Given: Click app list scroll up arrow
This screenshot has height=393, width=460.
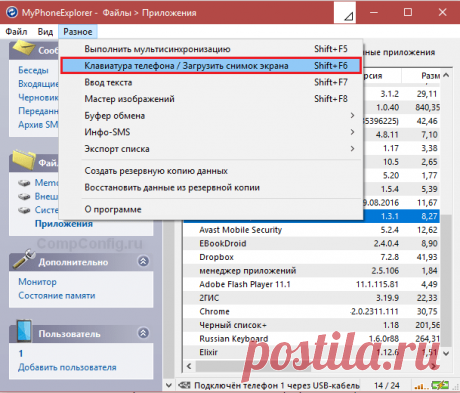Looking at the screenshot, I should point(446,76).
